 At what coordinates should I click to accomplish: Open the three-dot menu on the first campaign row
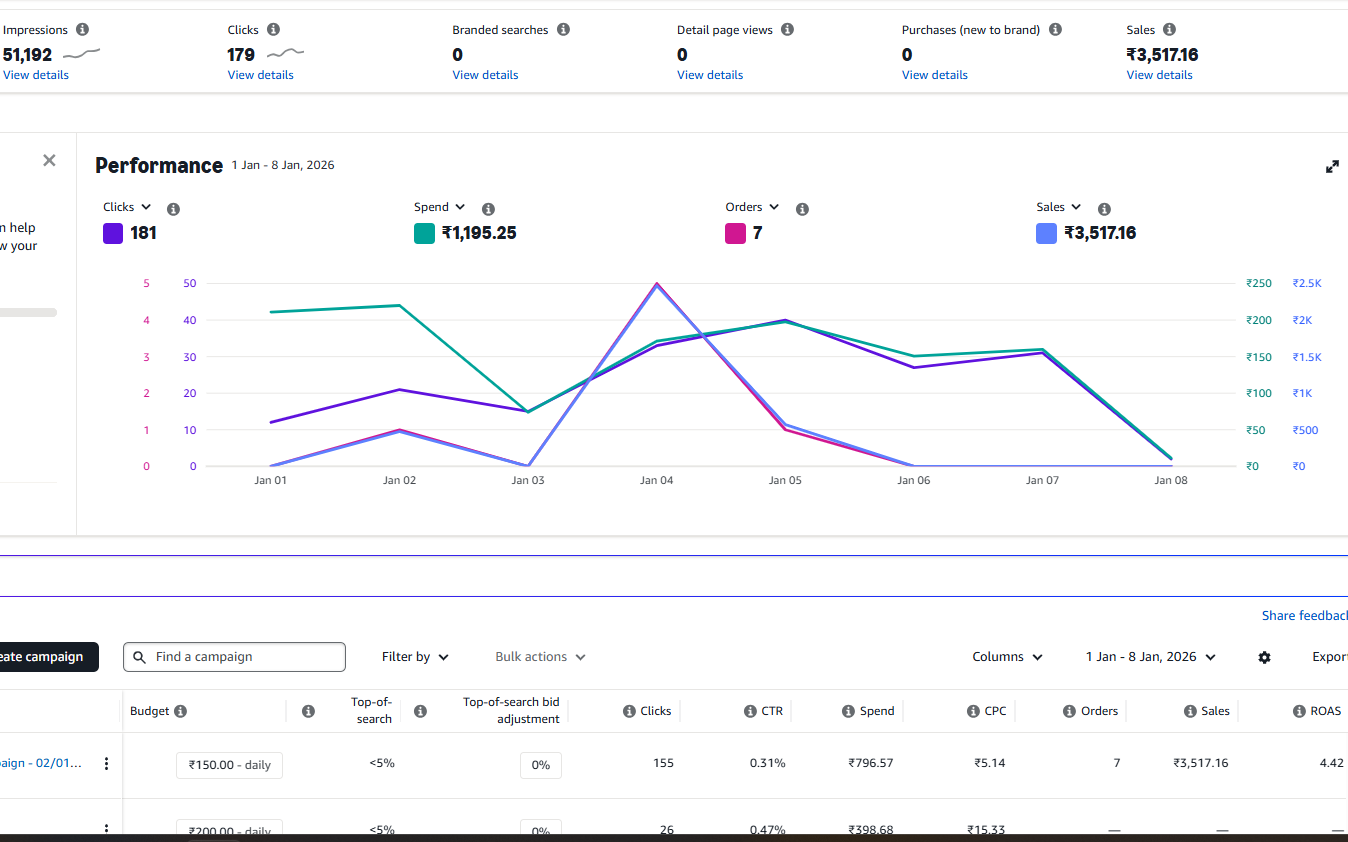[107, 763]
